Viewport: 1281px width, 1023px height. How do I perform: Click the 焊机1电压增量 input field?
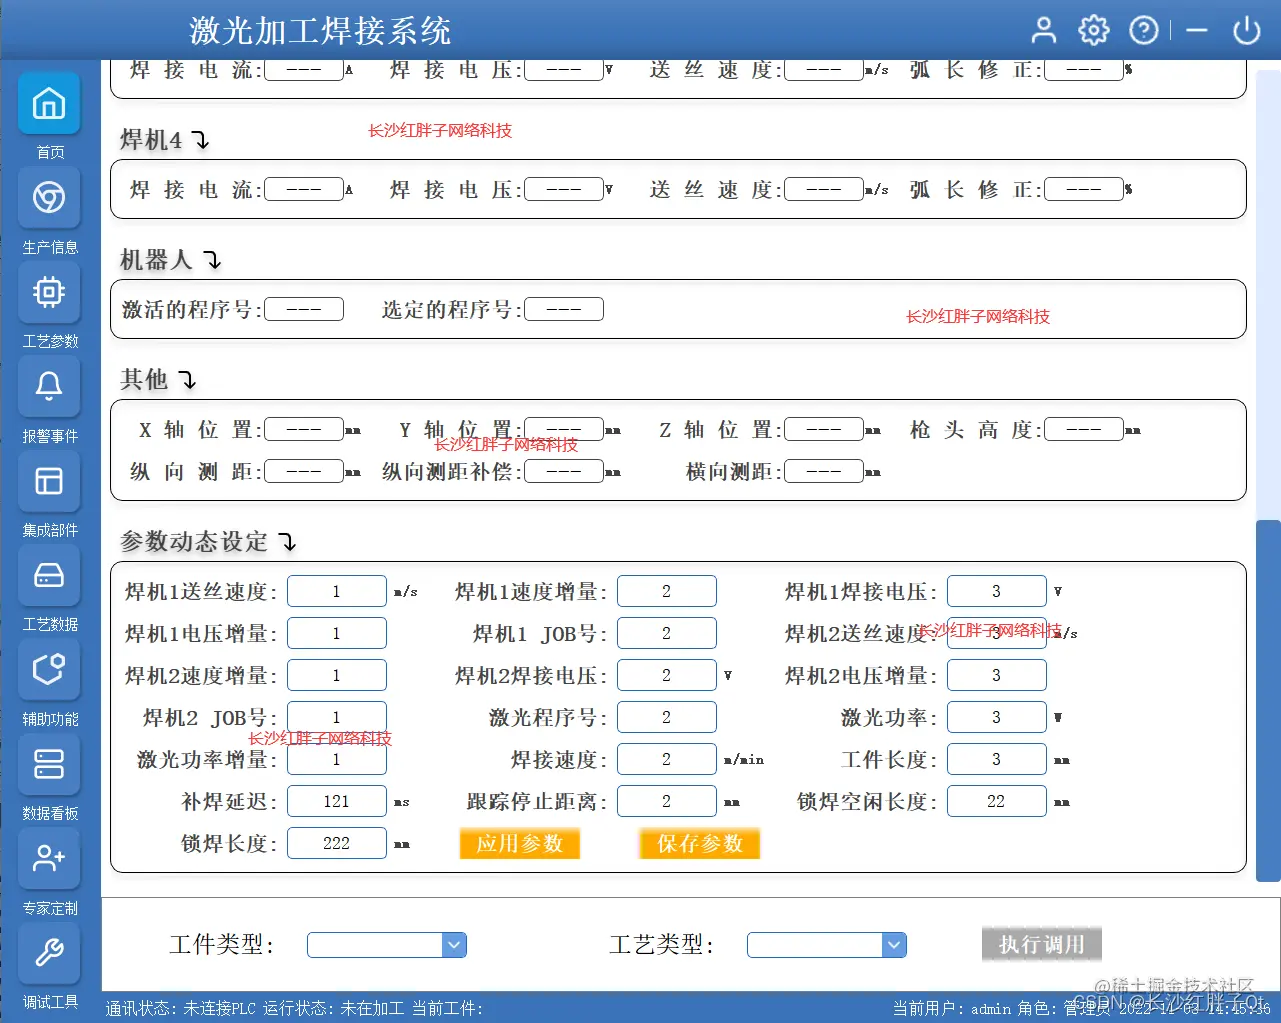coord(337,633)
